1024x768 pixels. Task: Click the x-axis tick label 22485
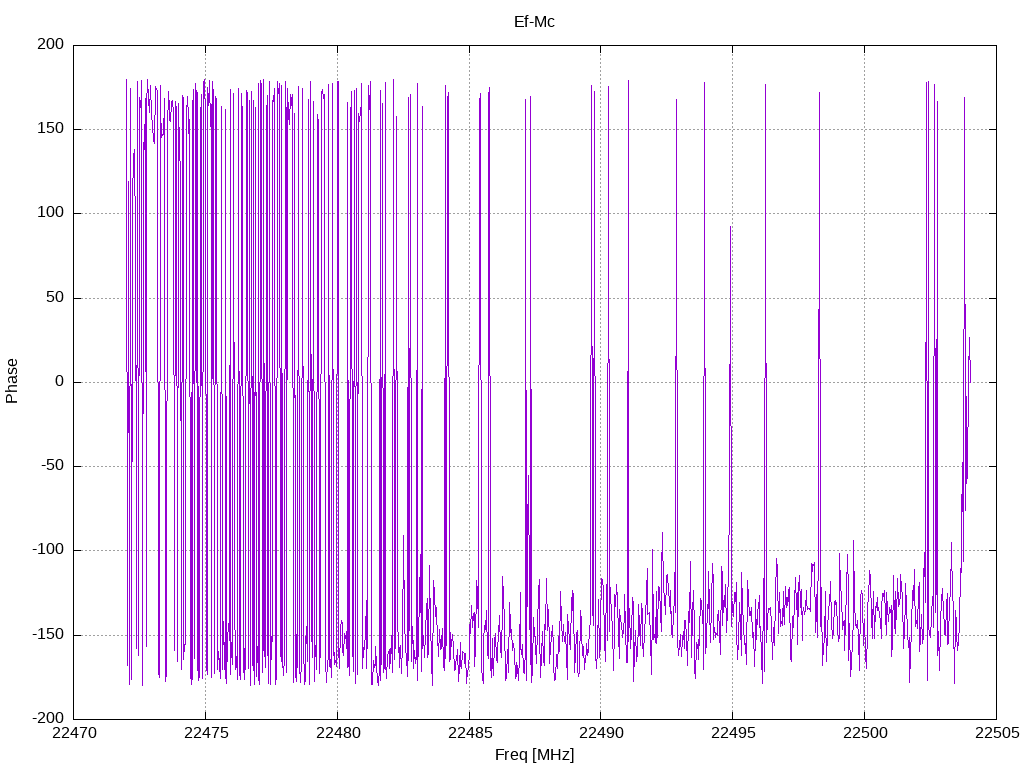[x=470, y=733]
